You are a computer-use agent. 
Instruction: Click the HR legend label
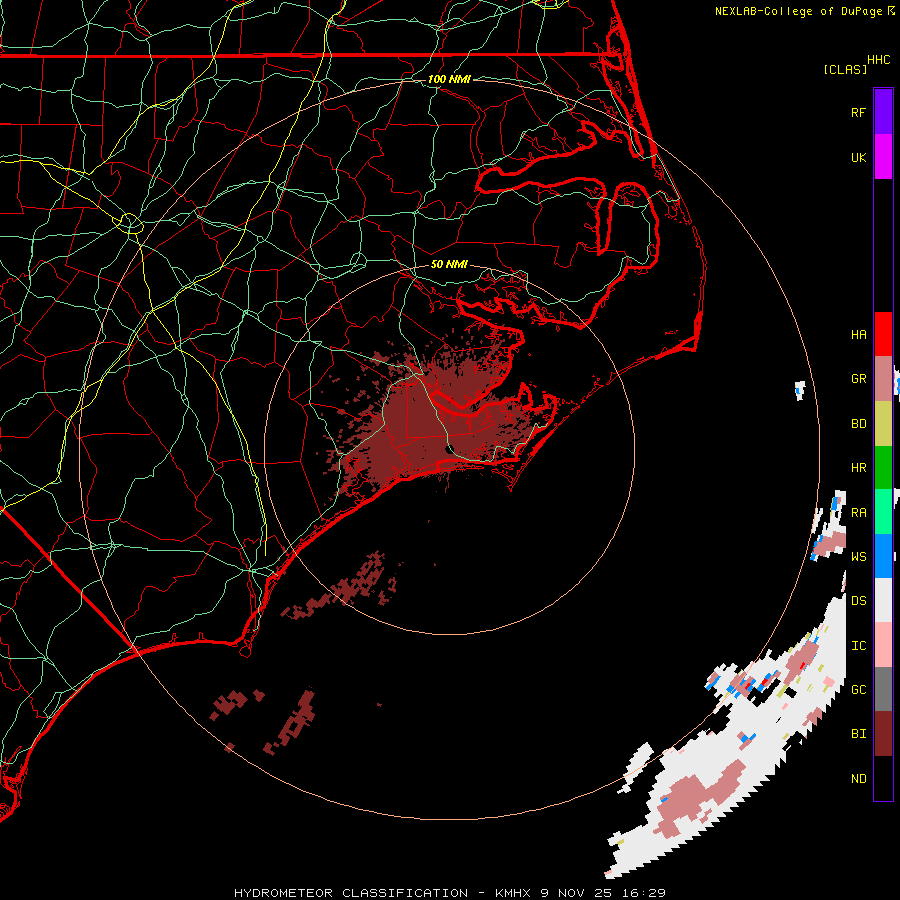[x=858, y=468]
